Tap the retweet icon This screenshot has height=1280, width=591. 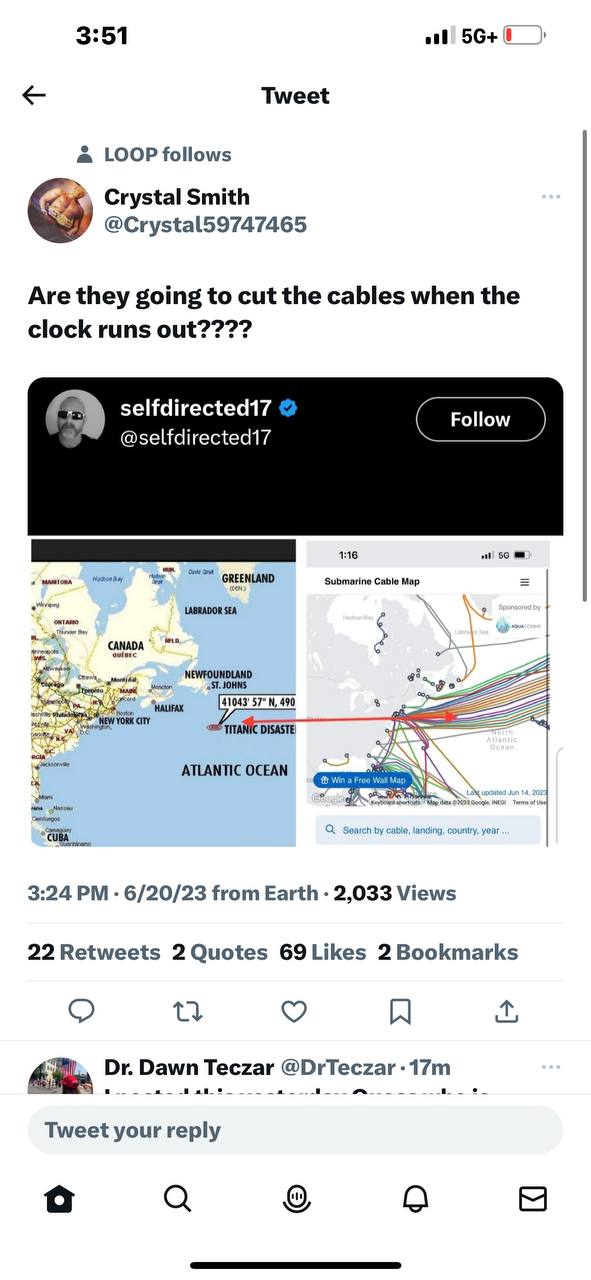[188, 1012]
